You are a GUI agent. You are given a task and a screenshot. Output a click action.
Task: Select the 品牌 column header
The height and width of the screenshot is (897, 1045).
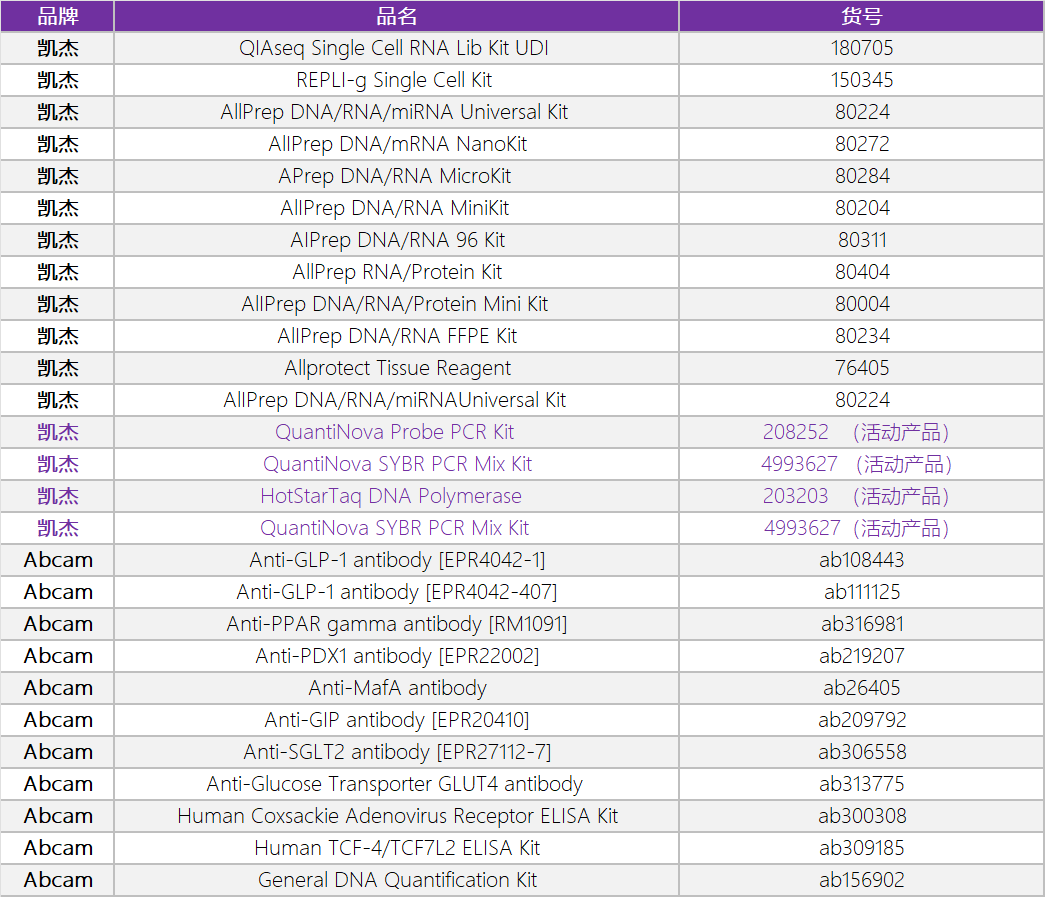[57, 16]
